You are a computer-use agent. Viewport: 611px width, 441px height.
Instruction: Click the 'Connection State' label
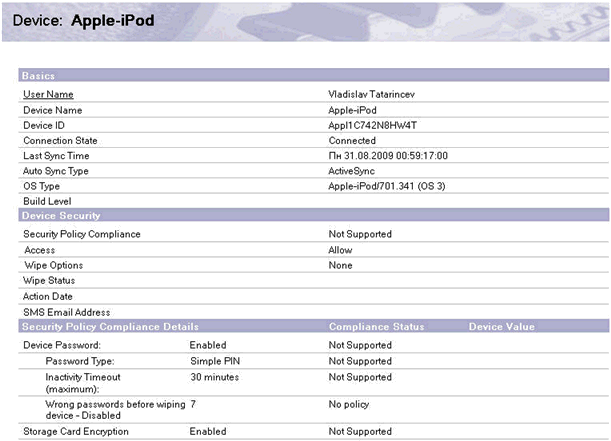click(x=60, y=141)
